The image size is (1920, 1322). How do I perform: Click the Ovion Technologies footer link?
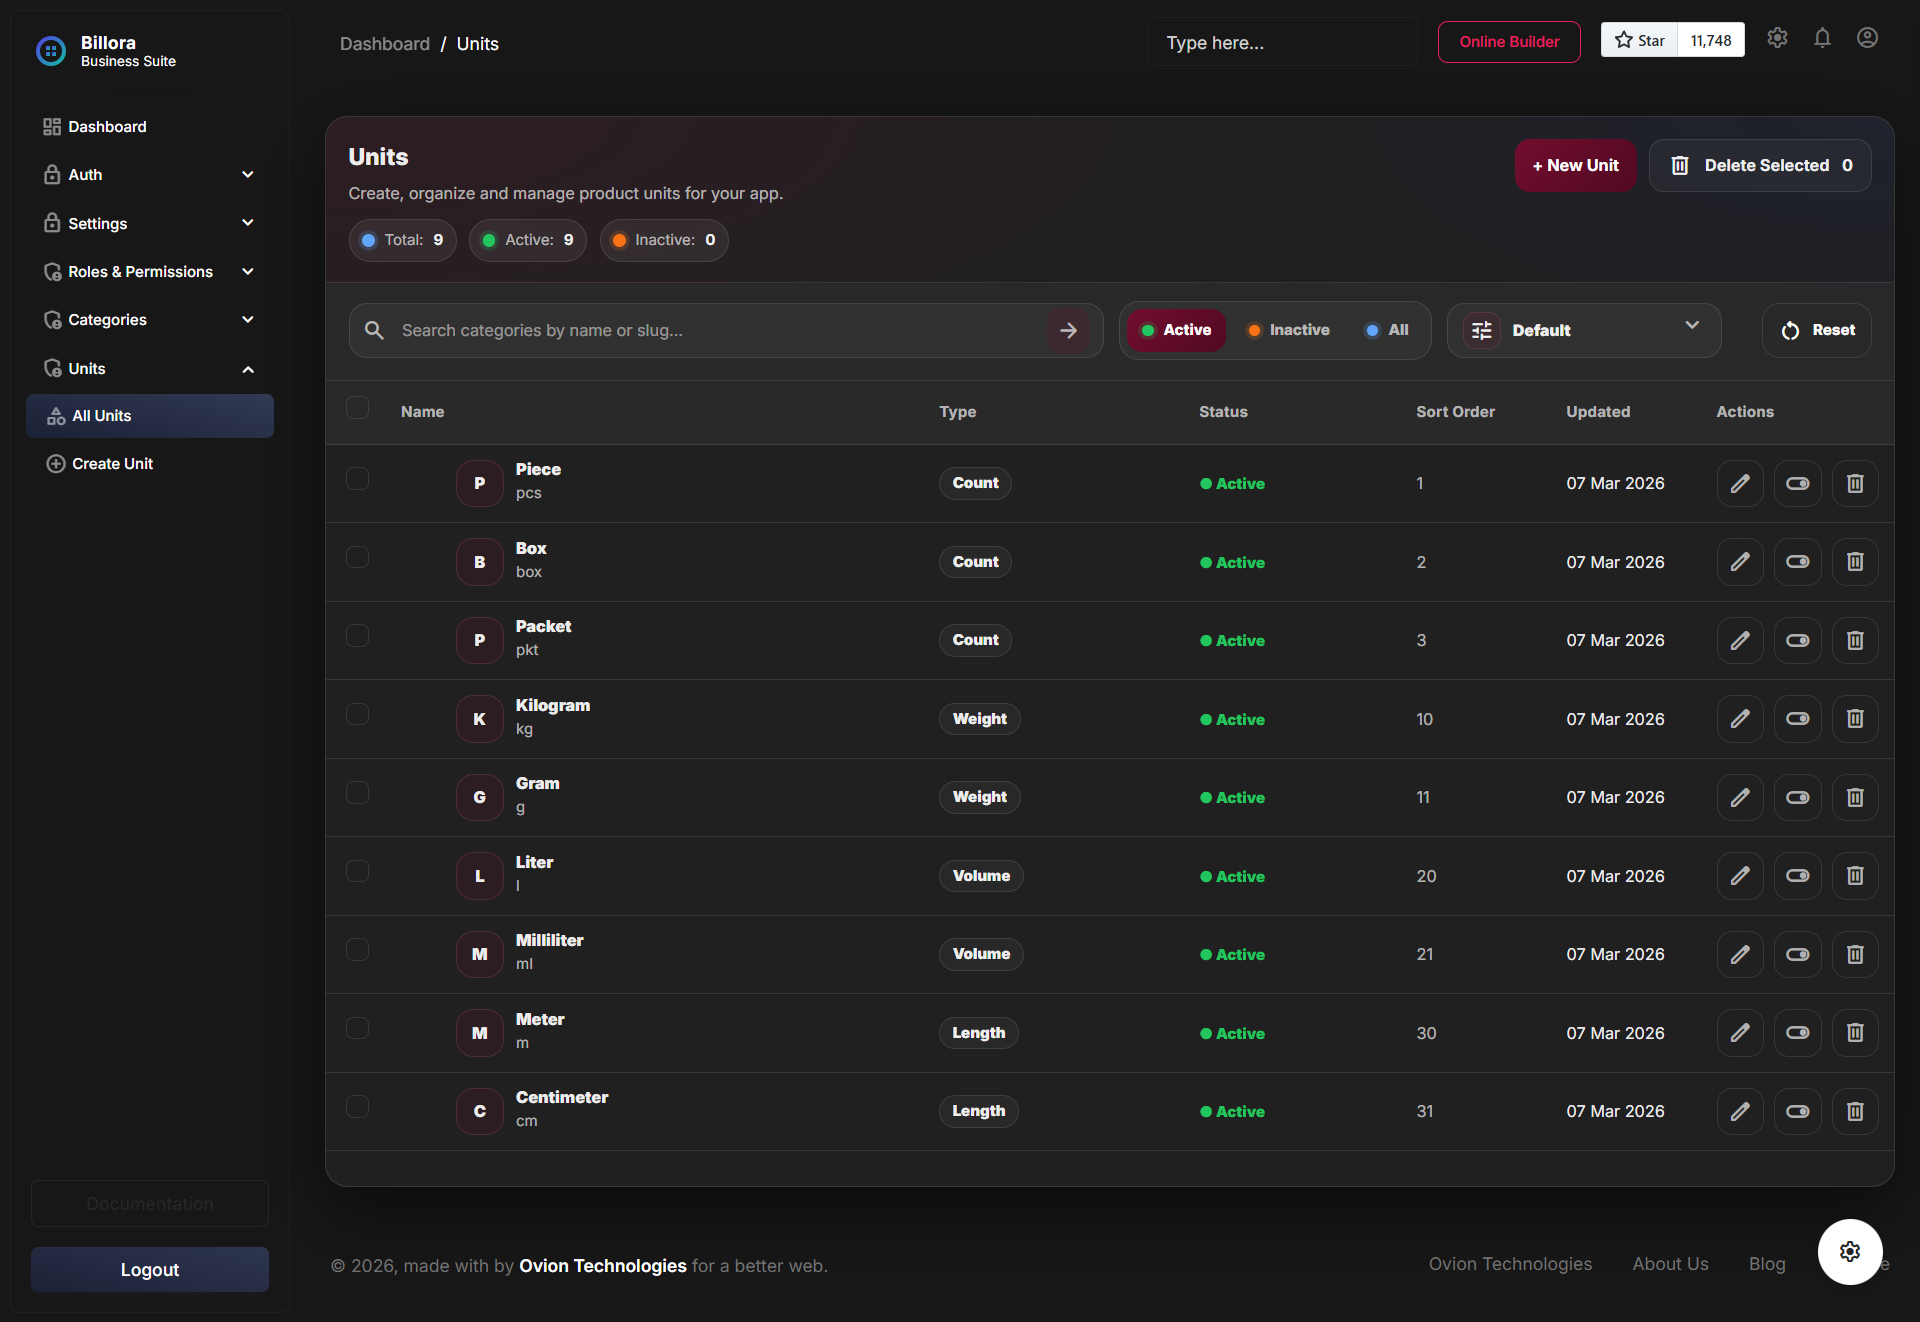pos(1510,1264)
